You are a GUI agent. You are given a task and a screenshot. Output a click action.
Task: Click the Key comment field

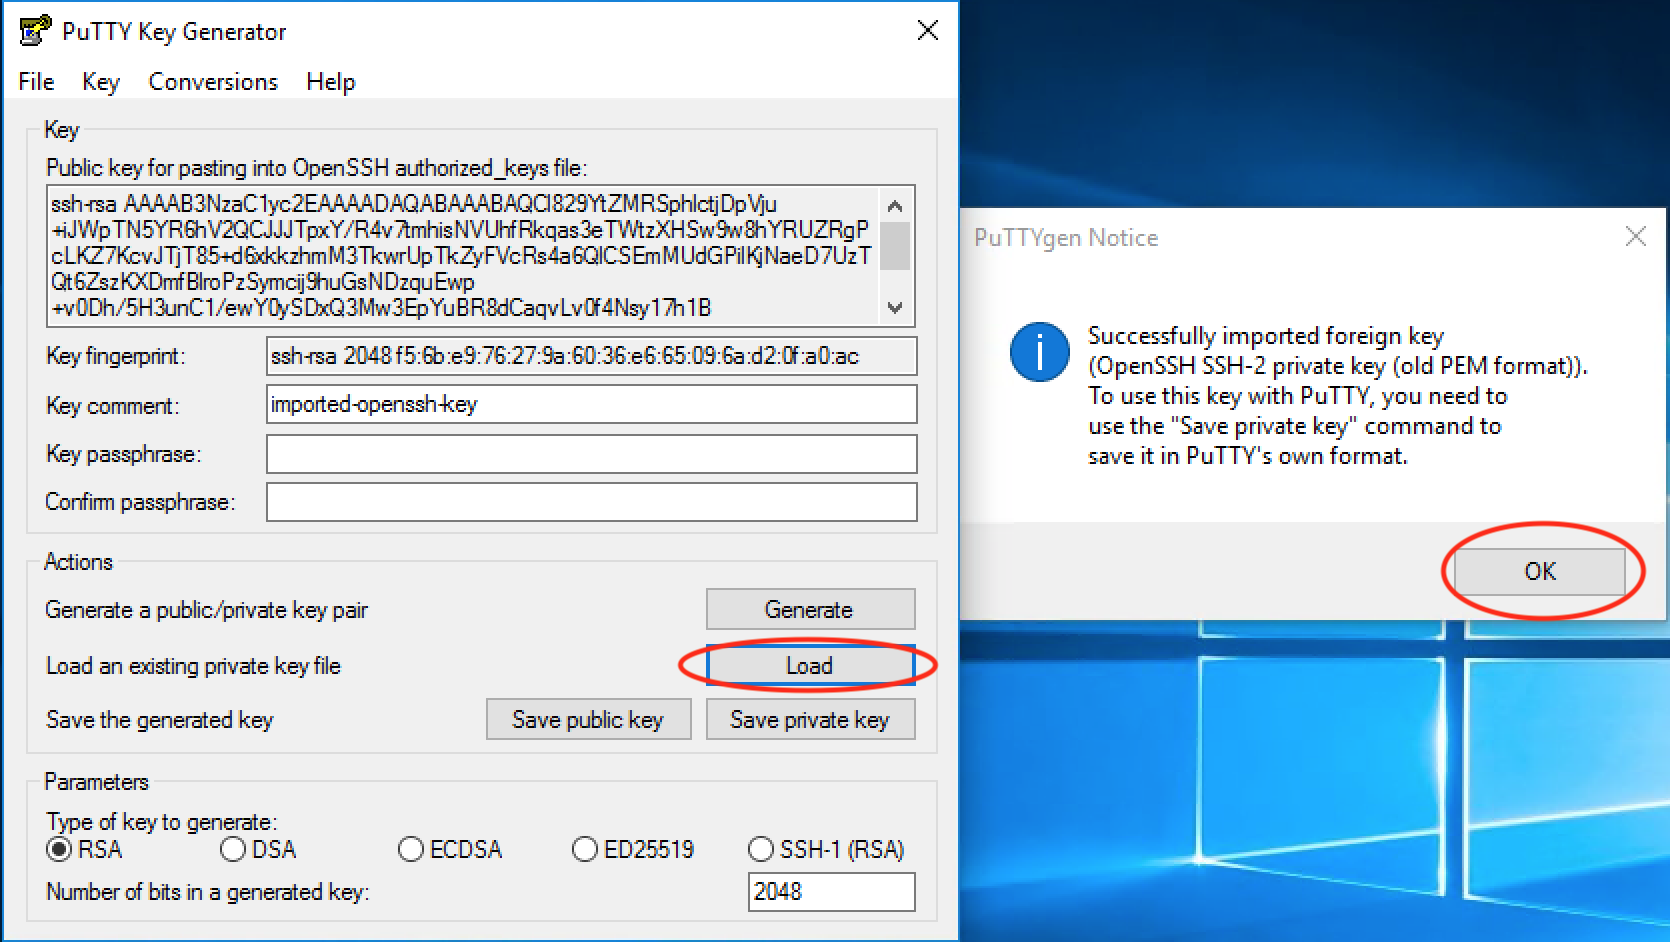pos(591,404)
